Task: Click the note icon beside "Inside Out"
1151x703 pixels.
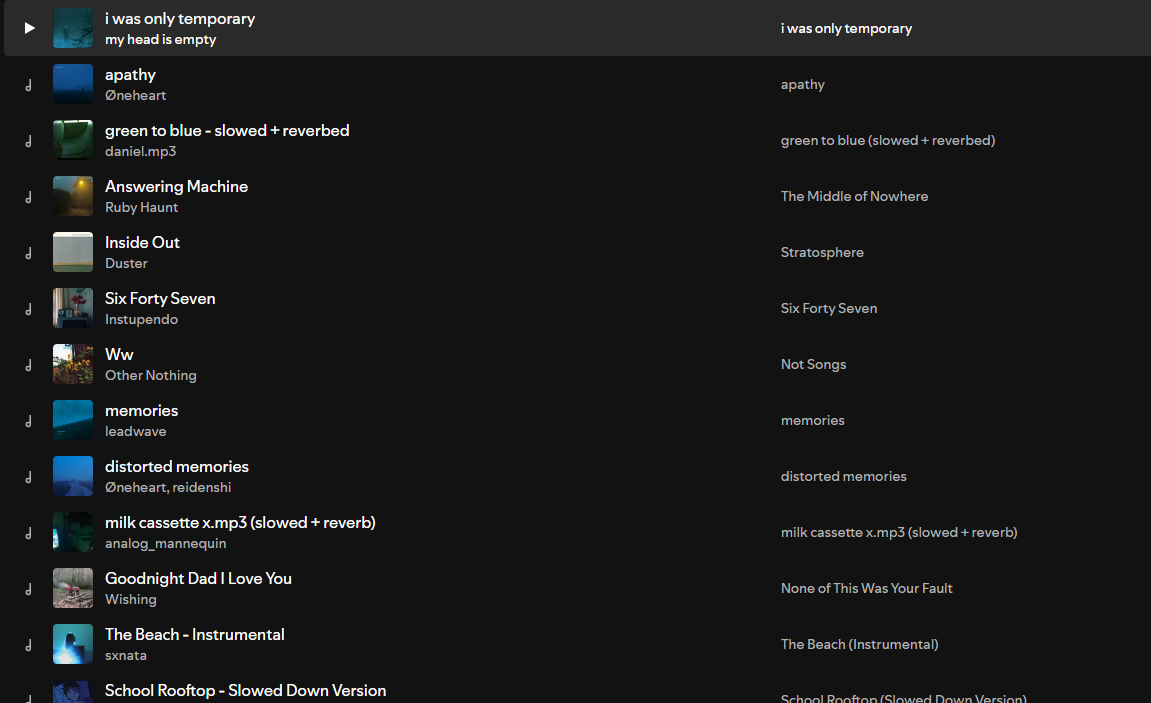Action: point(29,253)
